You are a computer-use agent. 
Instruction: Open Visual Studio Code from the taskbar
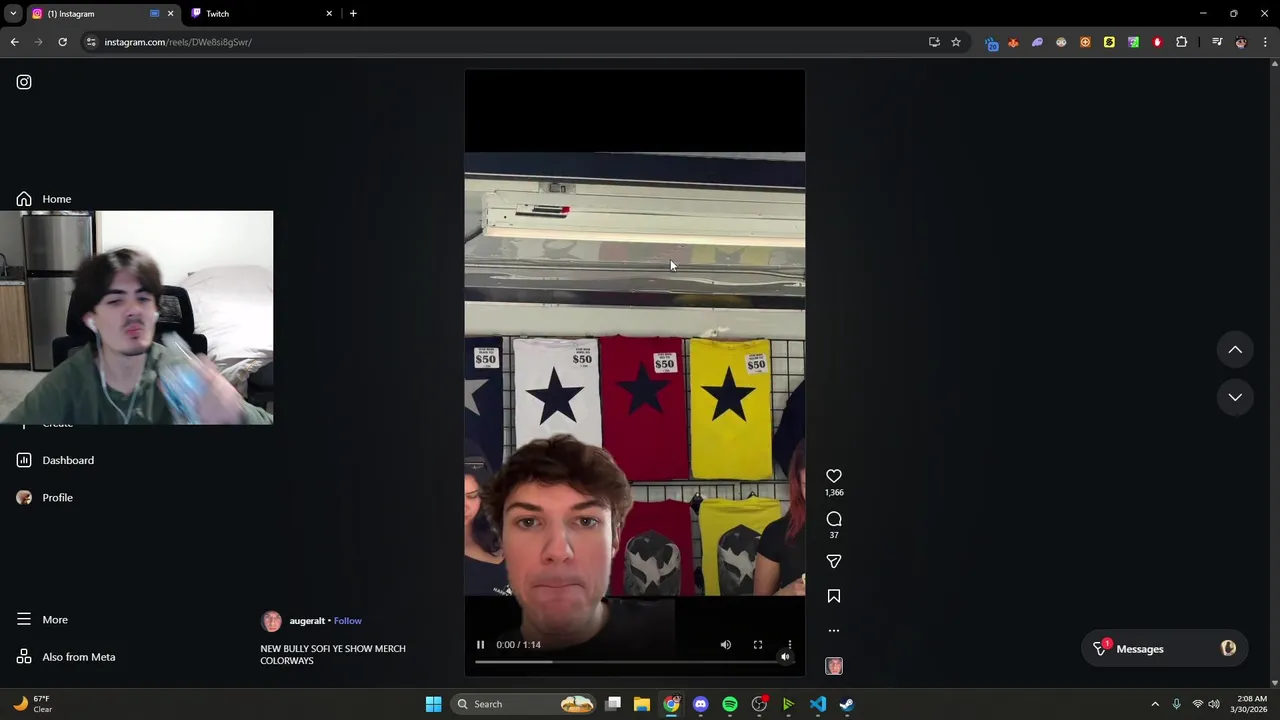(818, 704)
